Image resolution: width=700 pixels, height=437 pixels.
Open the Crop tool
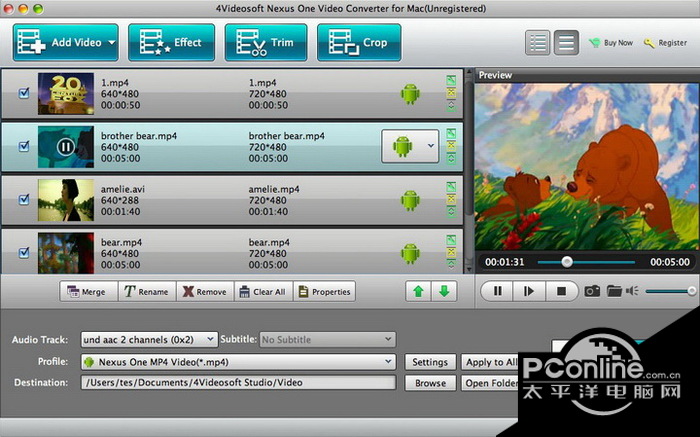[x=359, y=43]
